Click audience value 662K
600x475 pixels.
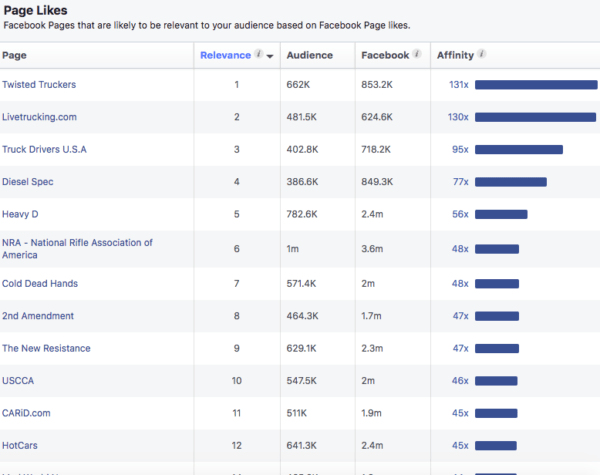click(x=298, y=85)
